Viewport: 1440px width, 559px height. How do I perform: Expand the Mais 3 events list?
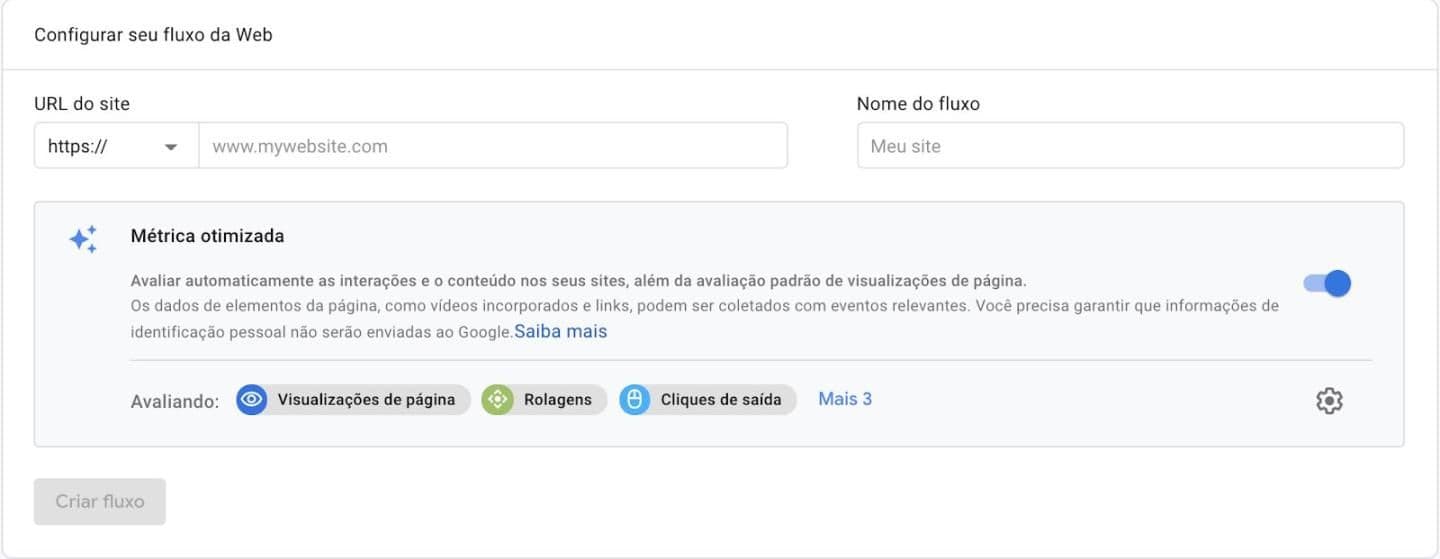coord(845,399)
